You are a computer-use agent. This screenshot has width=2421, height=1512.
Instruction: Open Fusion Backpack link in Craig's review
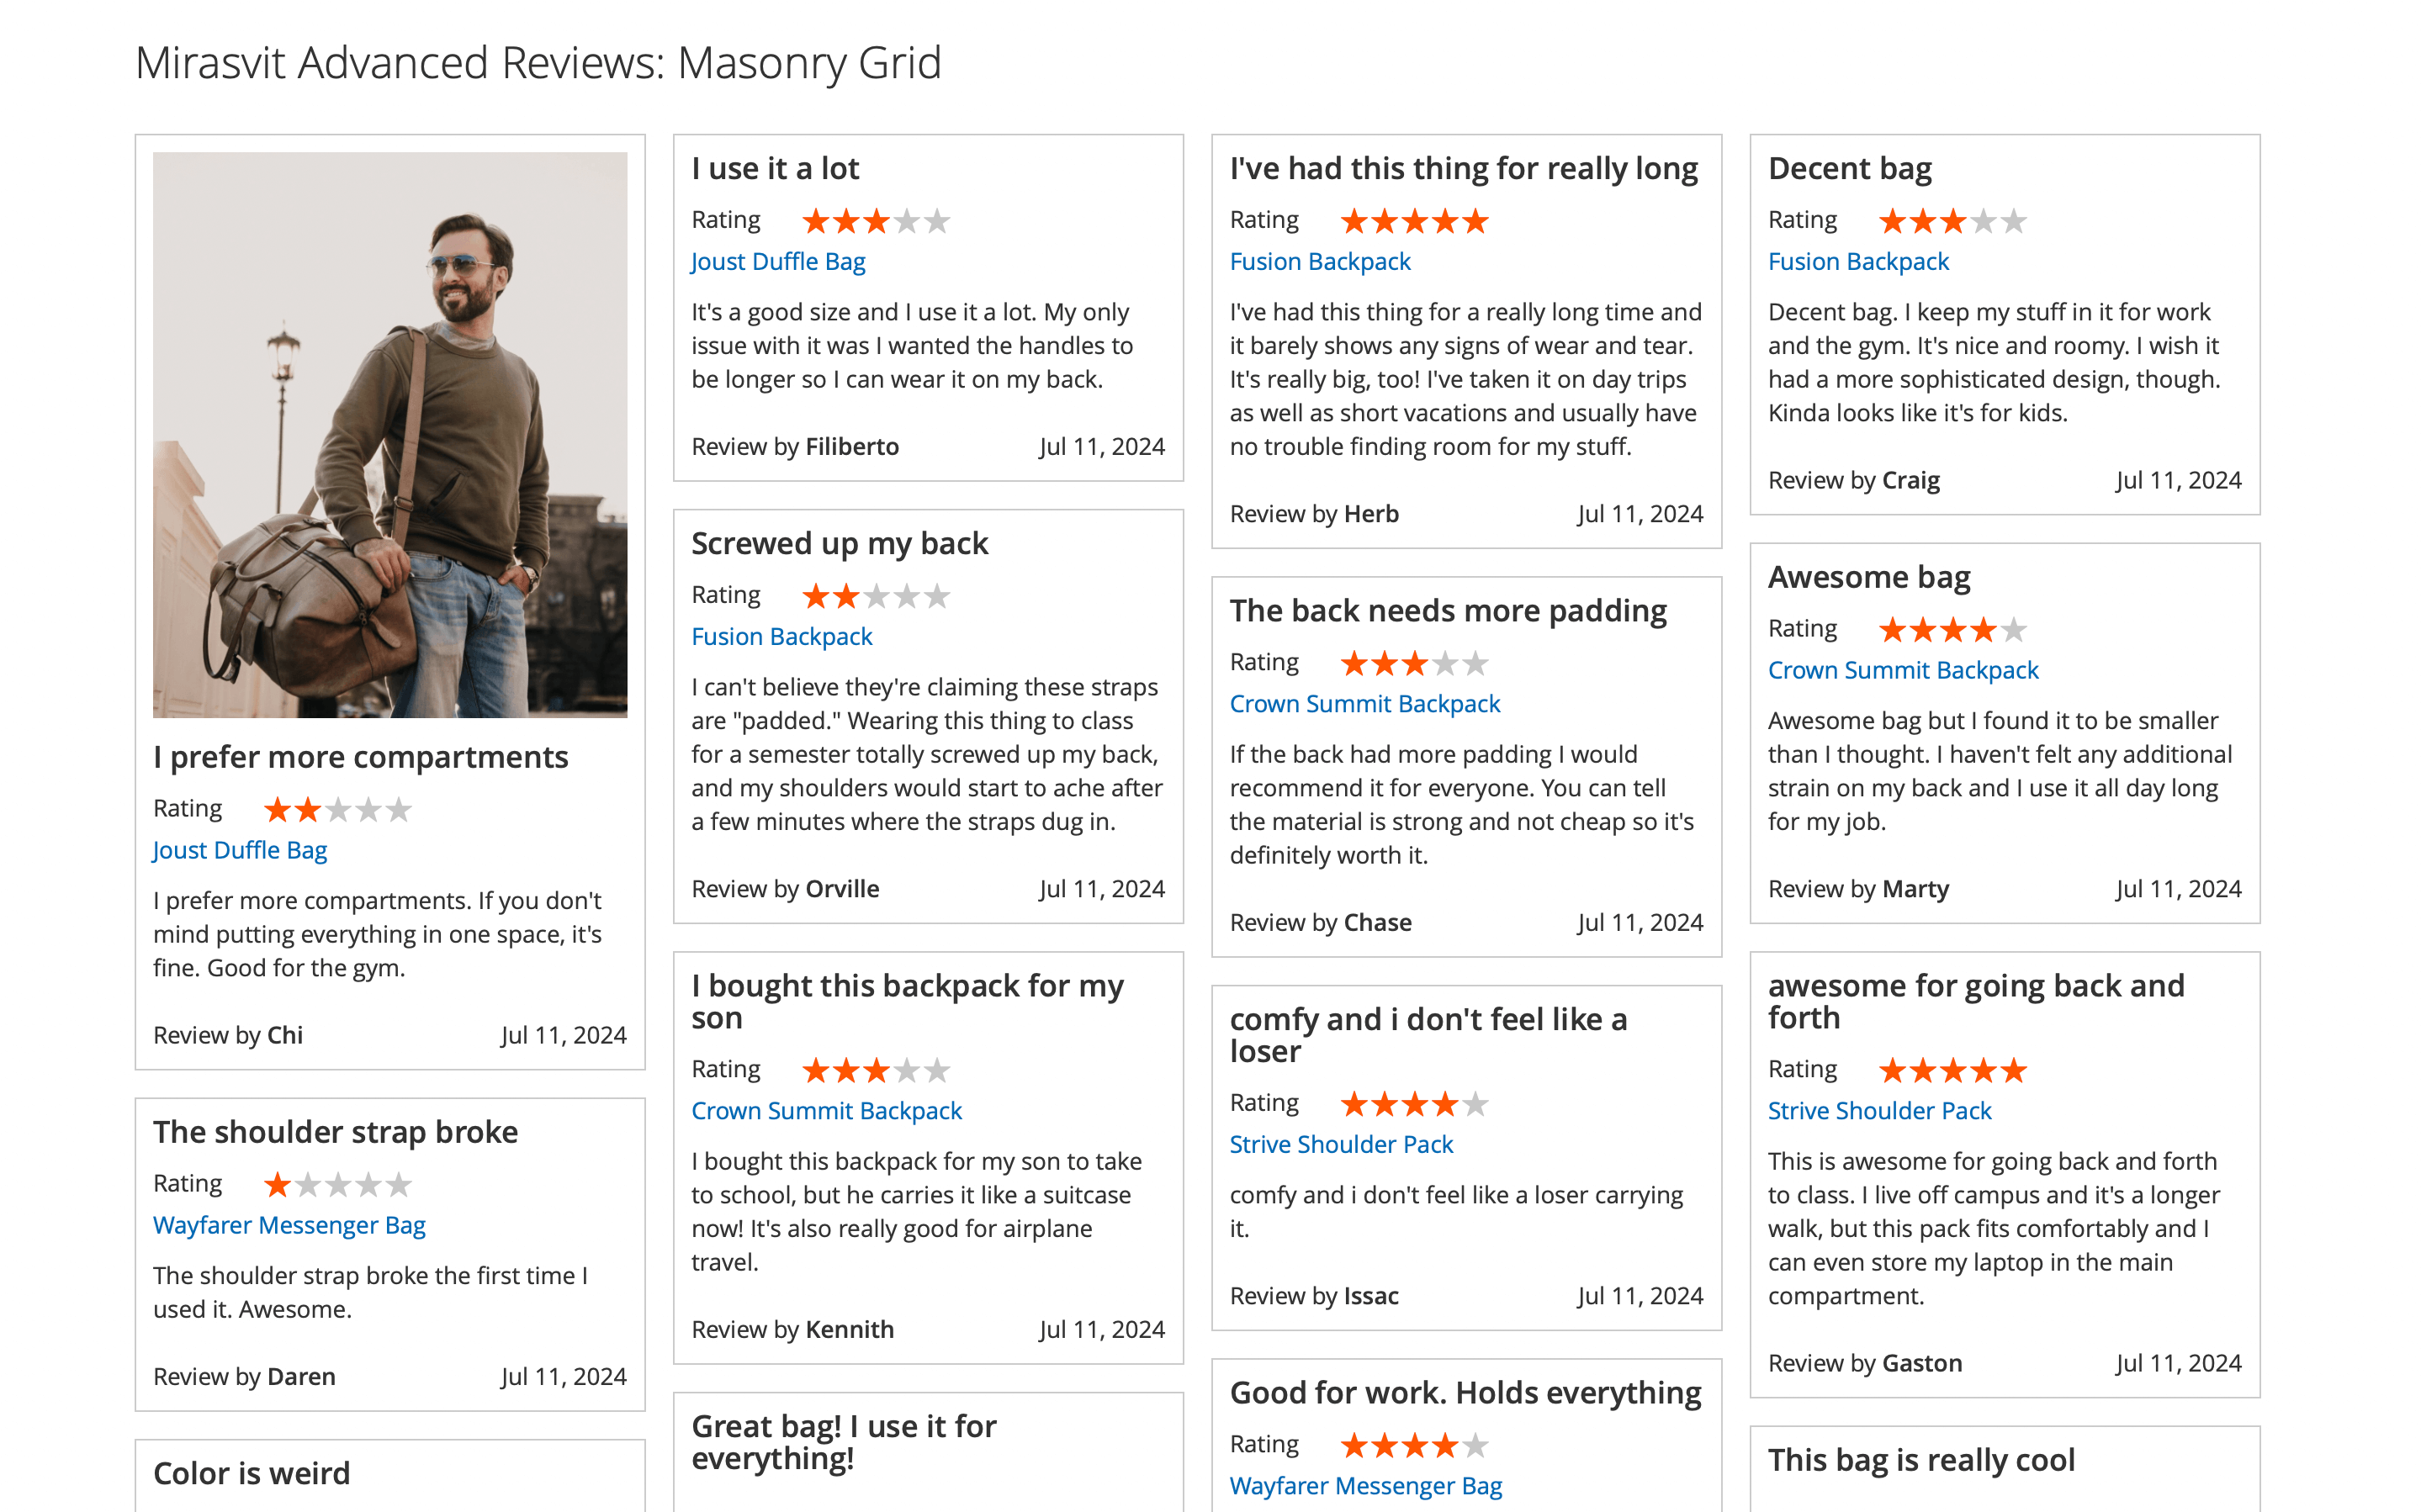tap(1858, 262)
